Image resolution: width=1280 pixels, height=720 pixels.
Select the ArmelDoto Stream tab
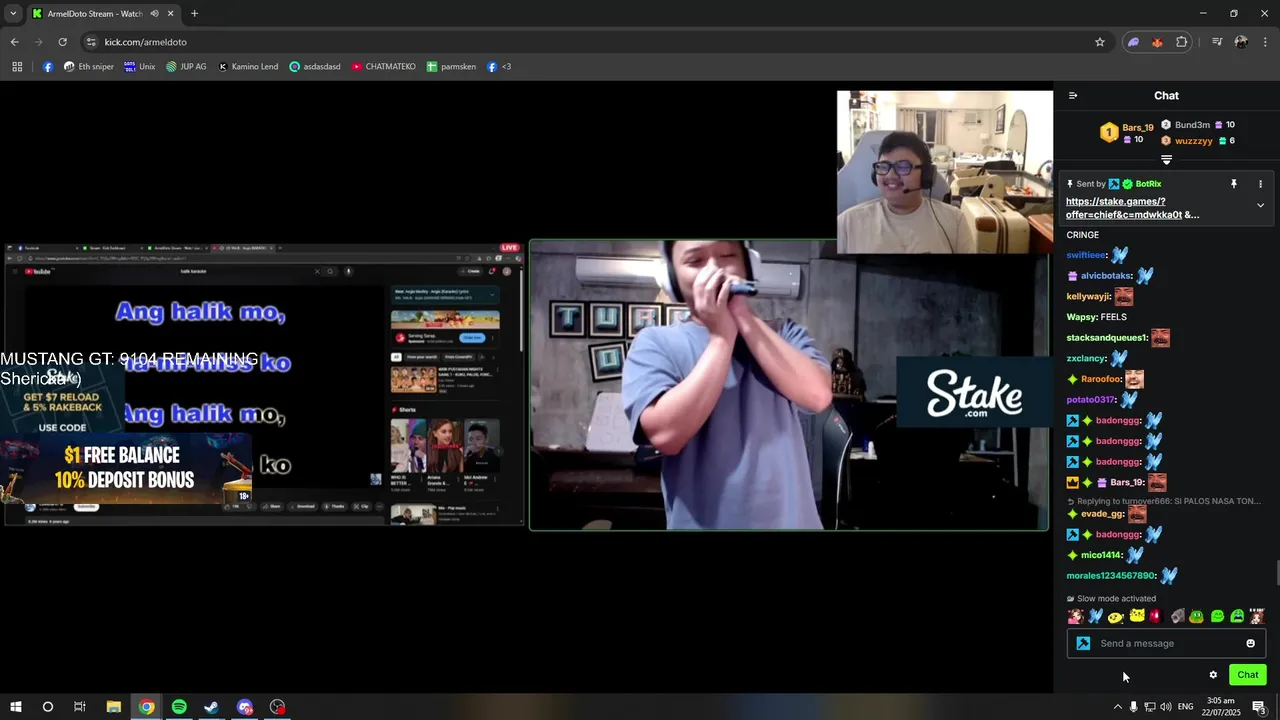[x=103, y=14]
